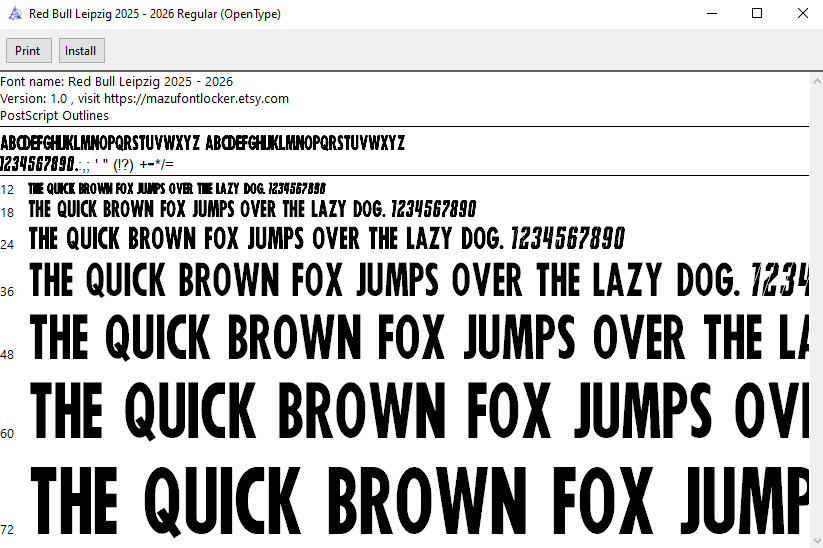Click the 60 point size label
The height and width of the screenshot is (548, 823).
[7, 434]
